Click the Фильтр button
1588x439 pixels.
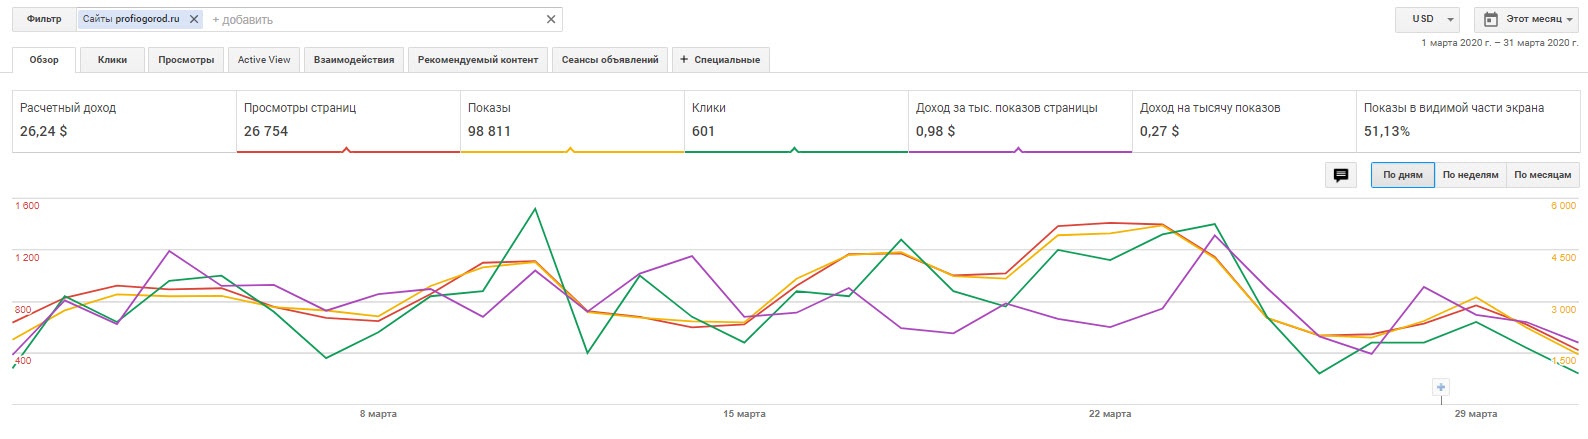click(x=44, y=19)
